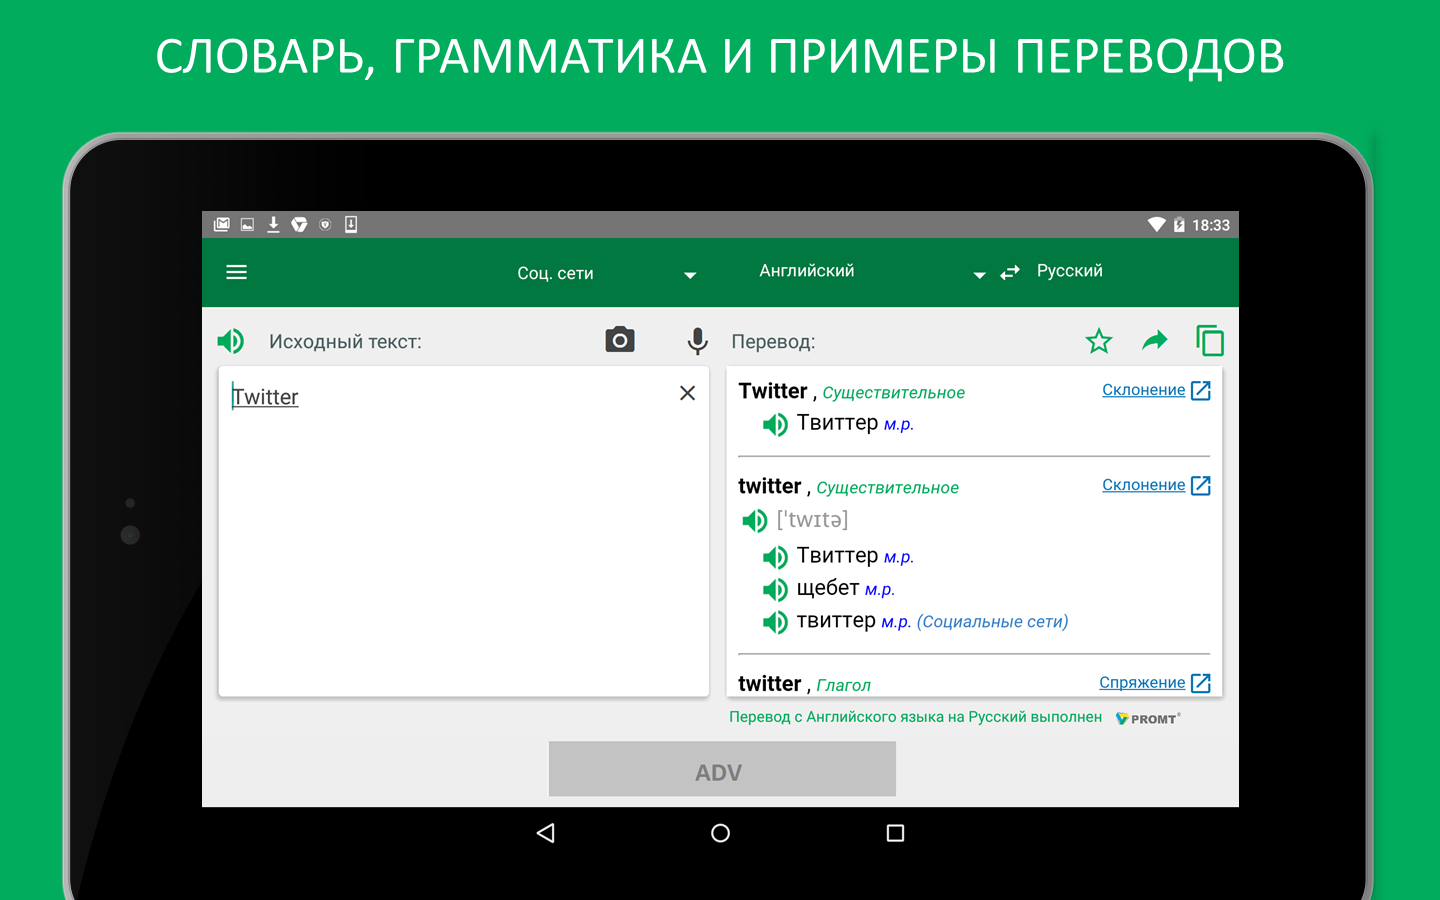Select the Русский target language

tap(1069, 271)
